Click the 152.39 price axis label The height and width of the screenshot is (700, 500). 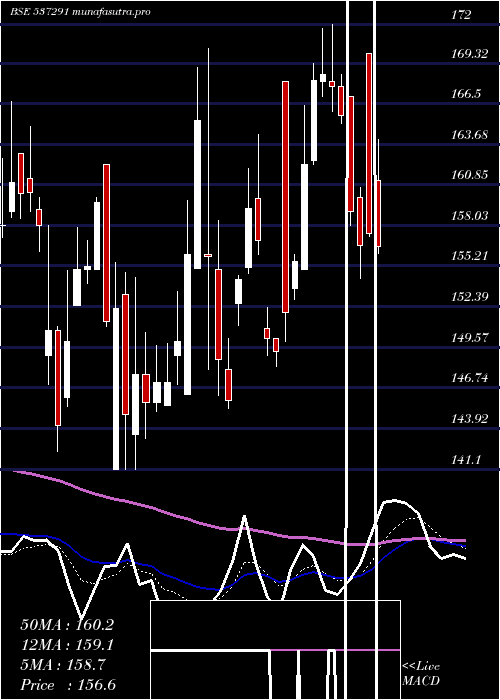click(x=469, y=296)
